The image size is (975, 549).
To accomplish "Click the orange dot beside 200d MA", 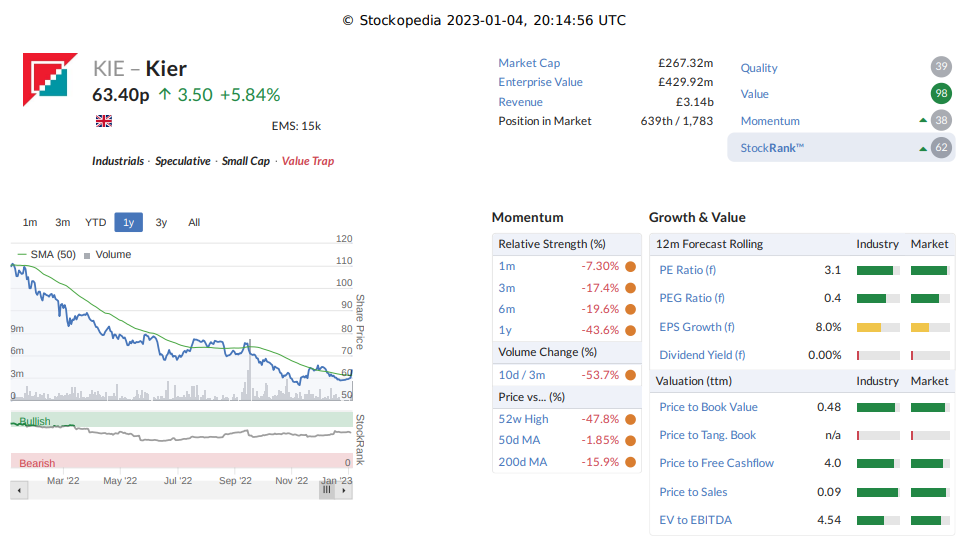I will point(631,462).
